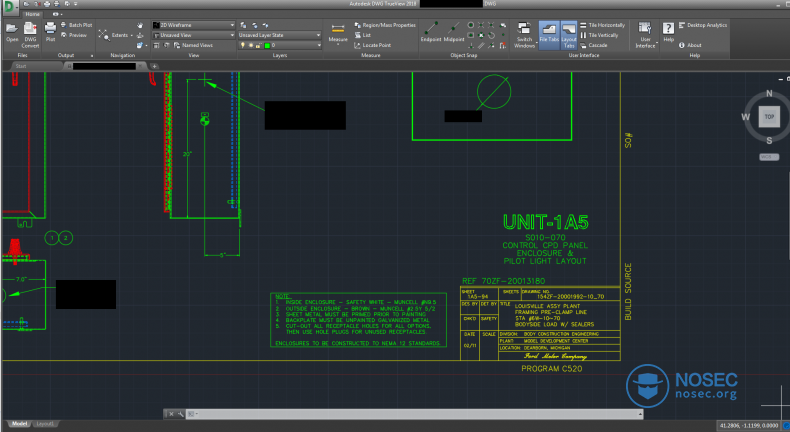Click the Switch Windows icon
This screenshot has width=790, height=432.
pos(524,28)
